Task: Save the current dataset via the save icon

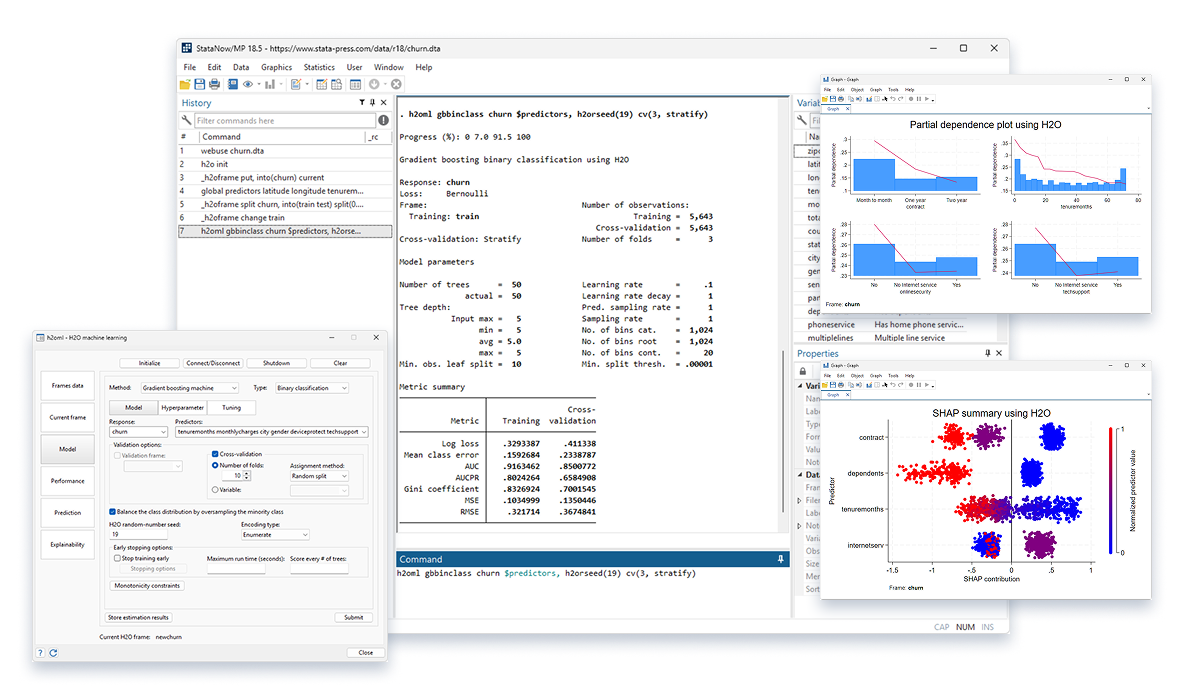Action: [199, 84]
